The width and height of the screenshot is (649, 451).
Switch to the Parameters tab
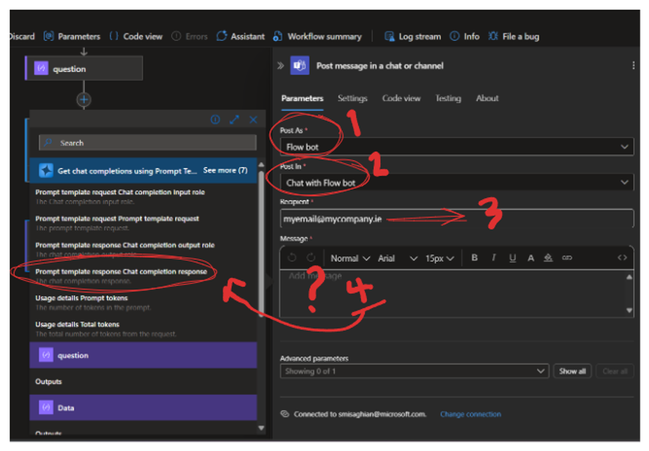tap(302, 98)
